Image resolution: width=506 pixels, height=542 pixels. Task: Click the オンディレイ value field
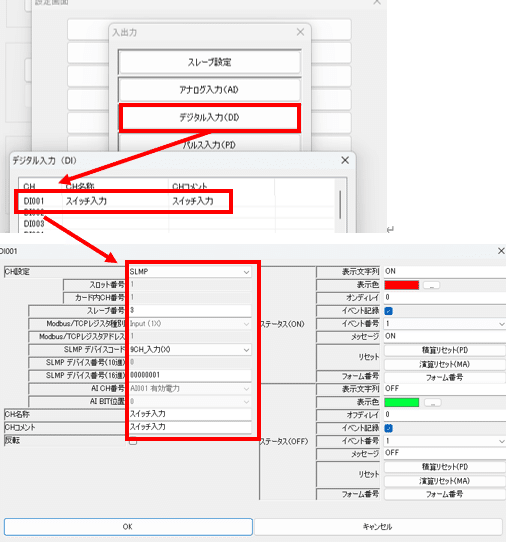445,297
